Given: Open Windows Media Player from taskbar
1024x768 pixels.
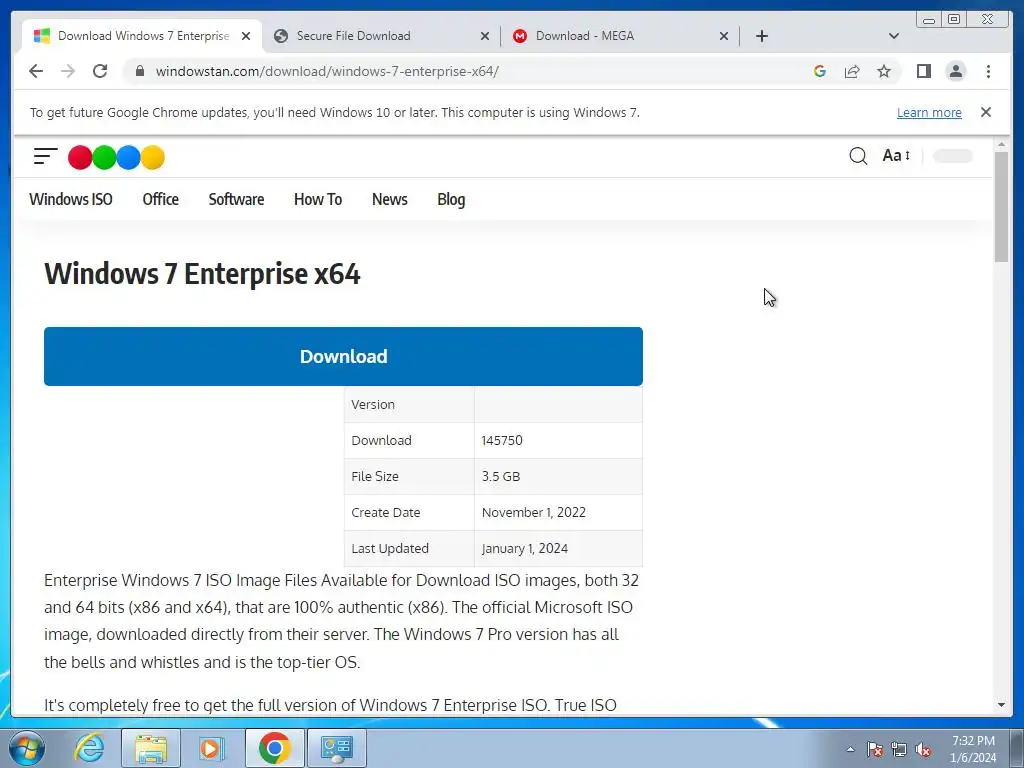Looking at the screenshot, I should tap(210, 748).
